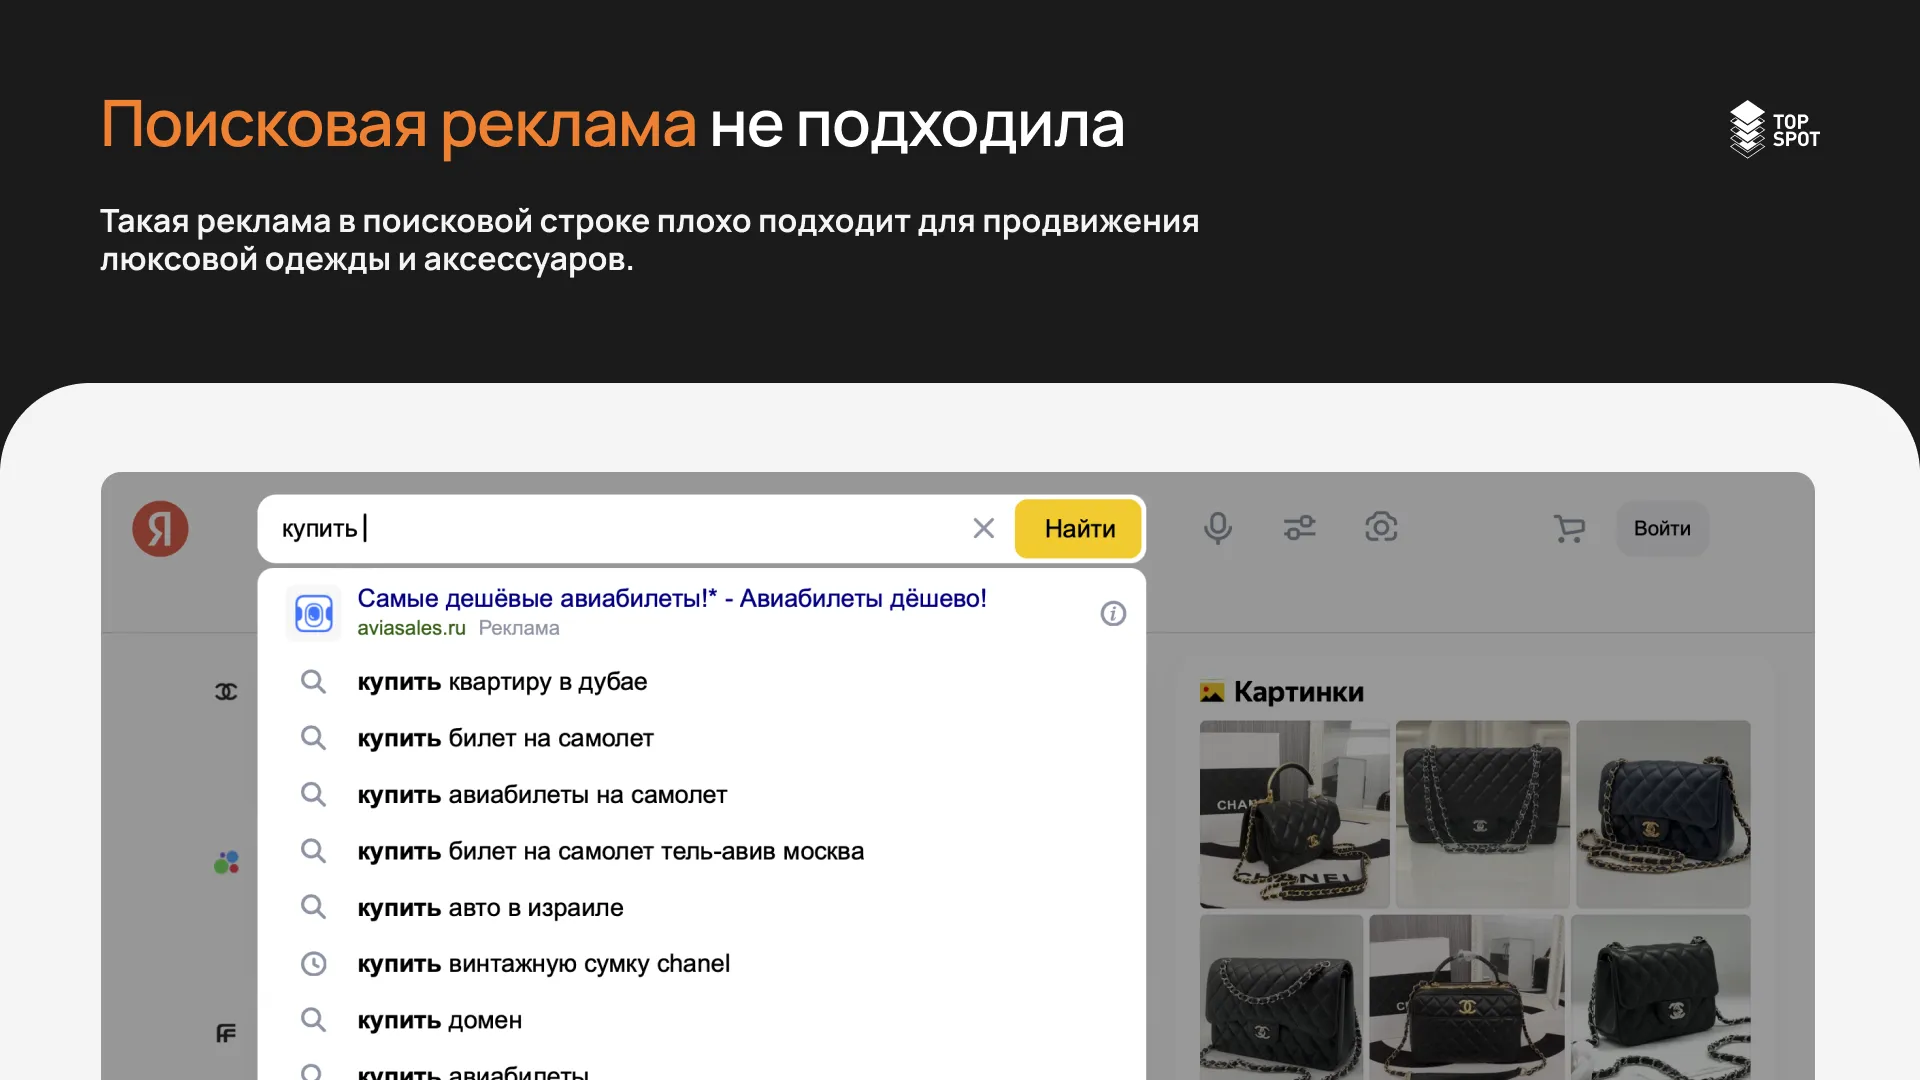Select suggestion купить квартиру в дубае

pyautogui.click(x=502, y=681)
